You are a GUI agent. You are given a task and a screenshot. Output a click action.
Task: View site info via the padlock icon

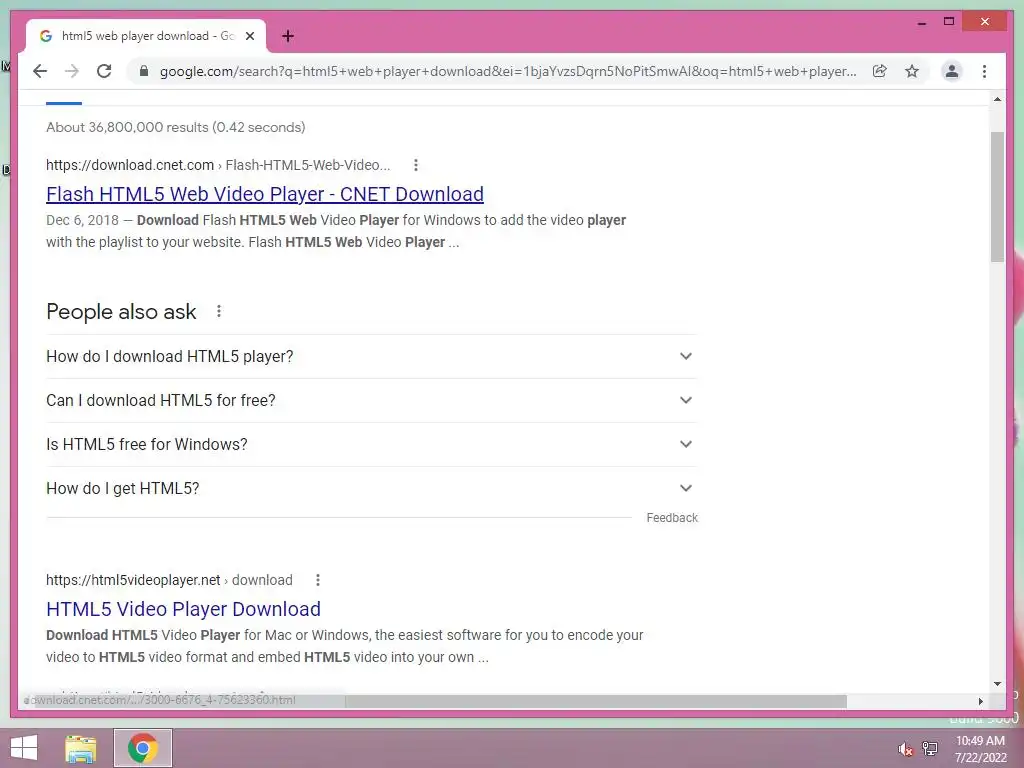[x=144, y=71]
